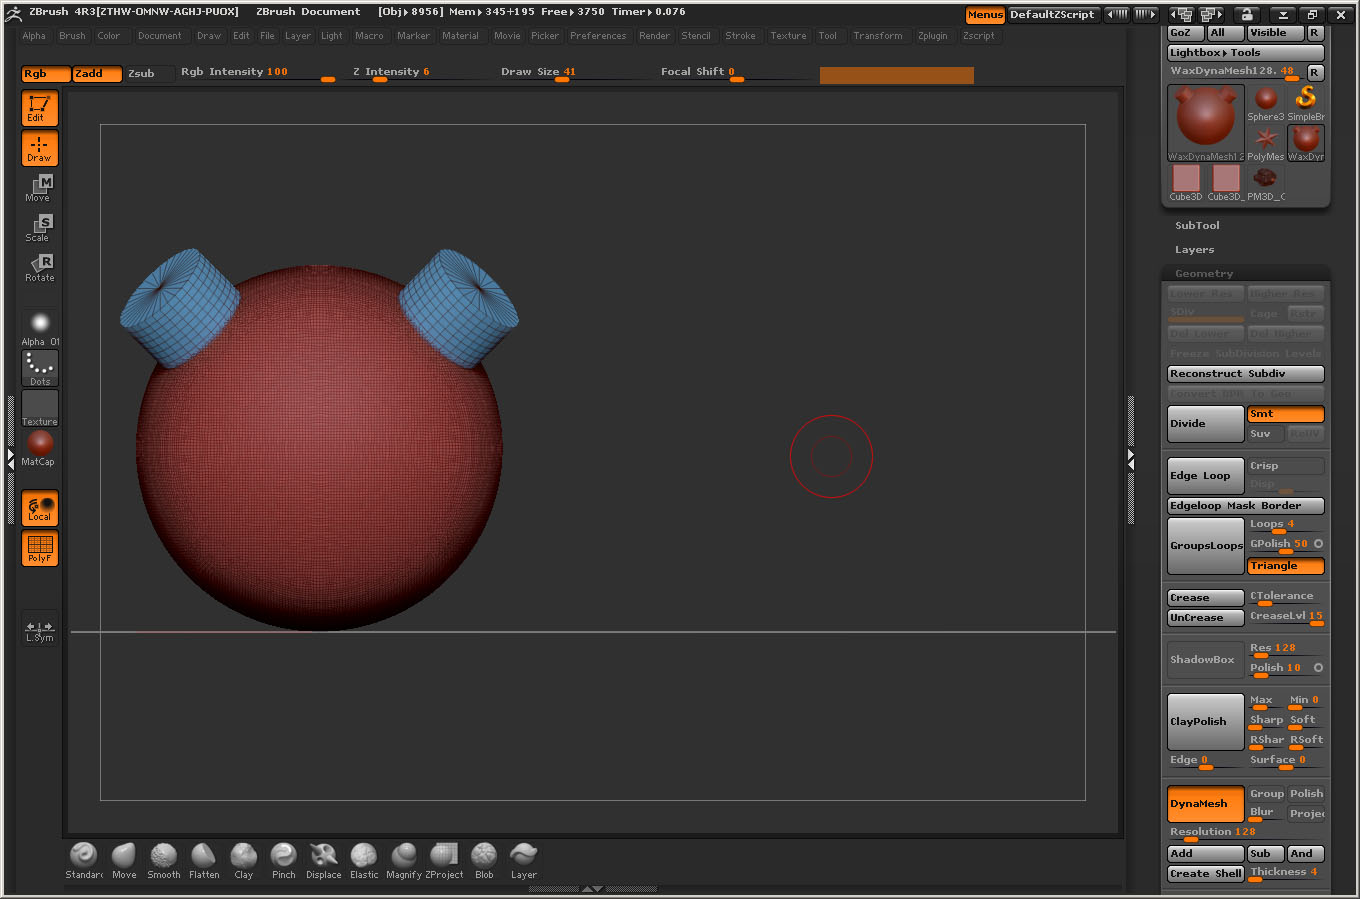Toggle the DynaMesh button

pyautogui.click(x=1206, y=804)
